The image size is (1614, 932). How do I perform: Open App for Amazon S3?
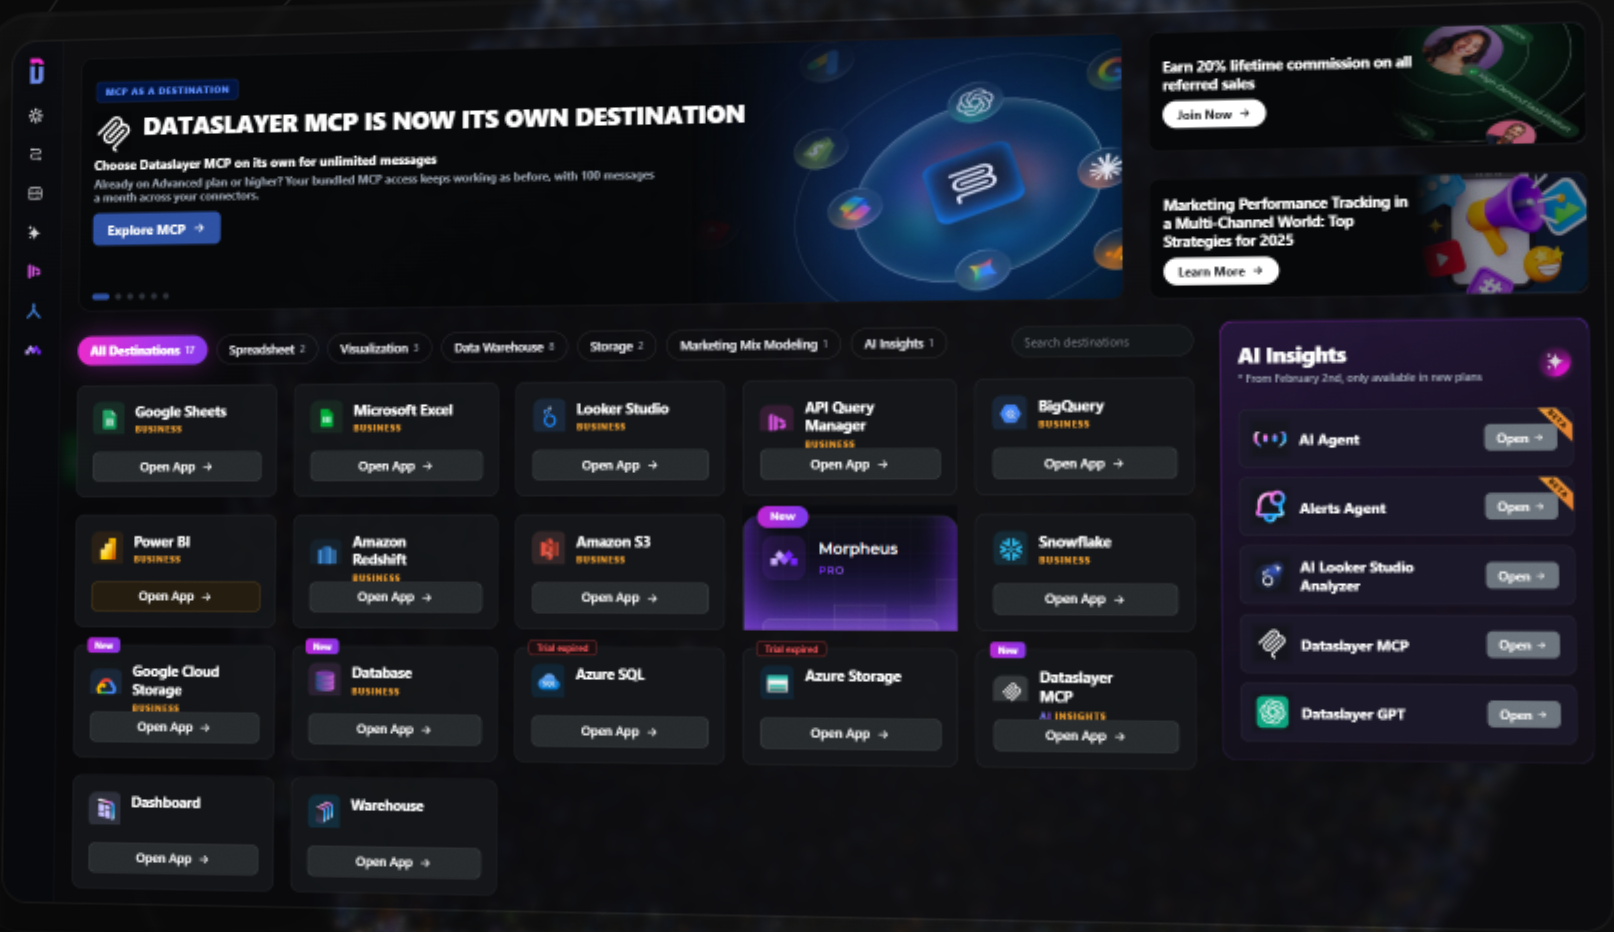pos(619,597)
